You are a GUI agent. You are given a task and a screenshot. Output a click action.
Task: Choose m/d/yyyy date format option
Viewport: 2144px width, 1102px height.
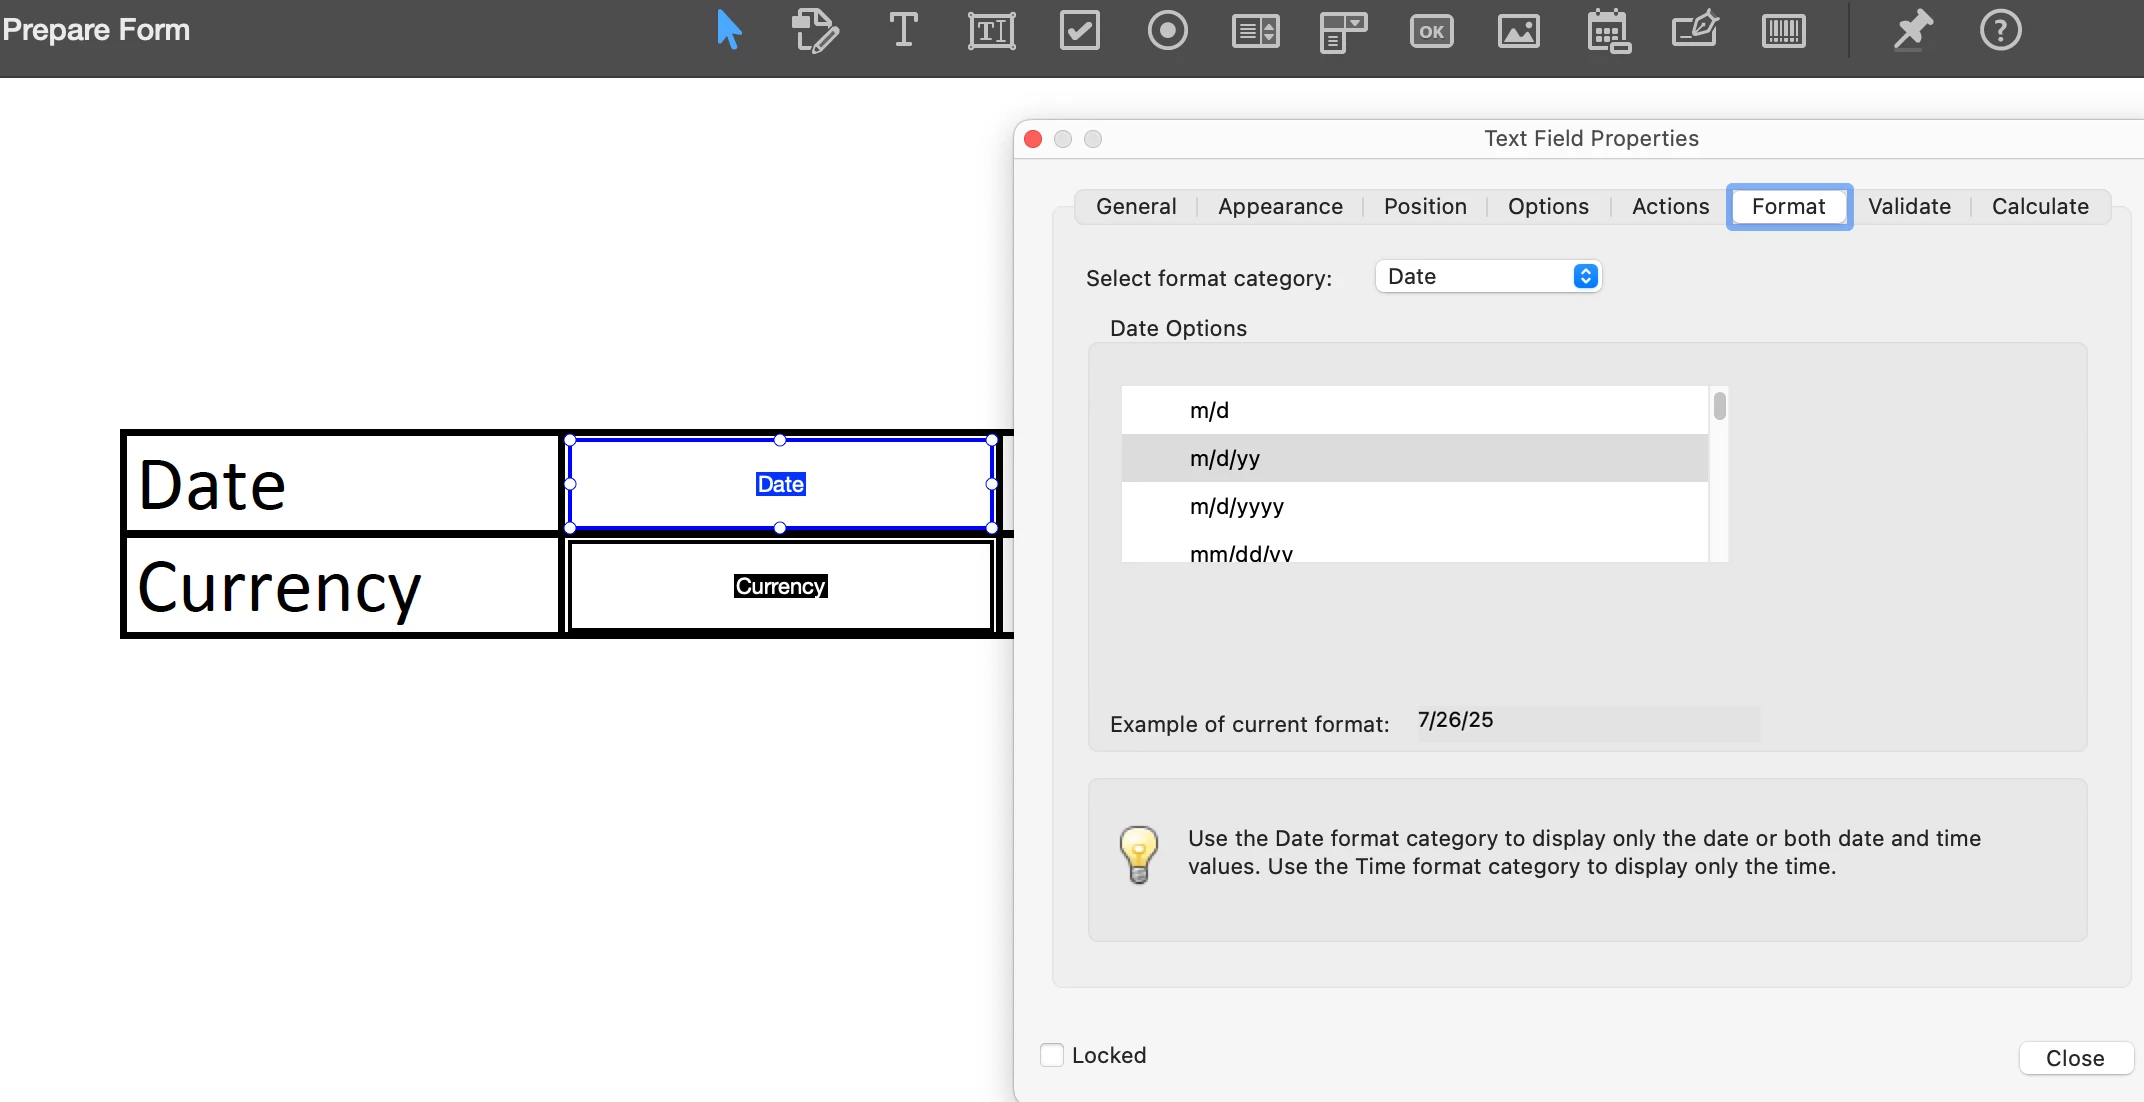(1236, 506)
